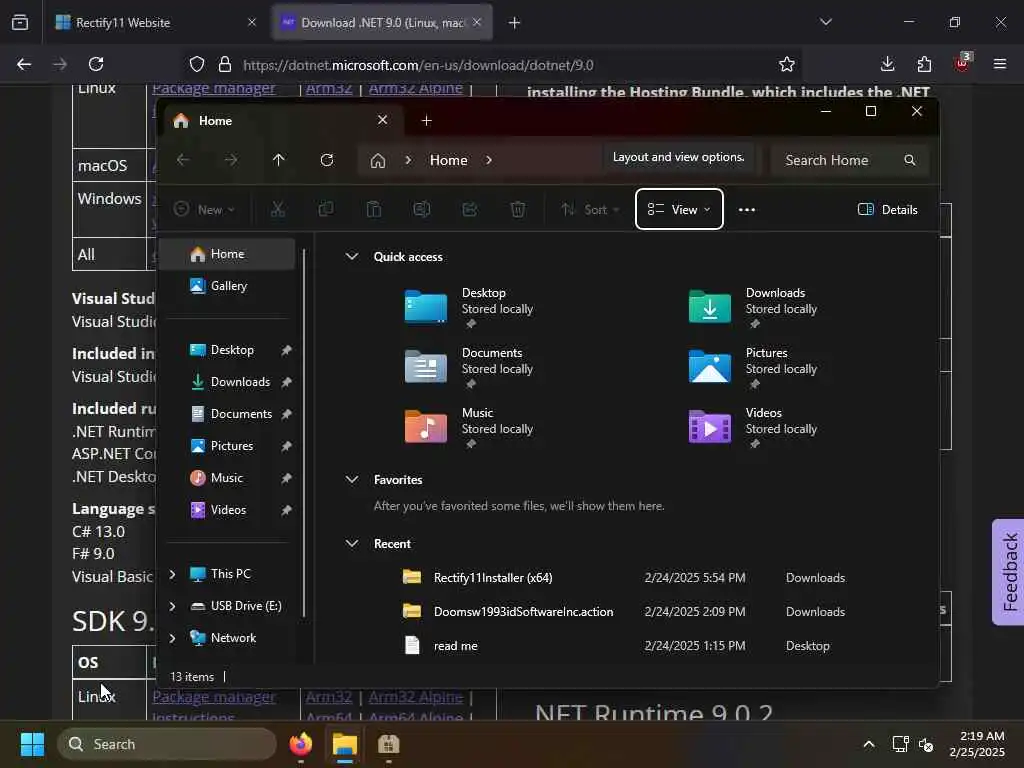1024x768 pixels.
Task: Open pinned Desktop in the sidebar
Action: click(232, 349)
